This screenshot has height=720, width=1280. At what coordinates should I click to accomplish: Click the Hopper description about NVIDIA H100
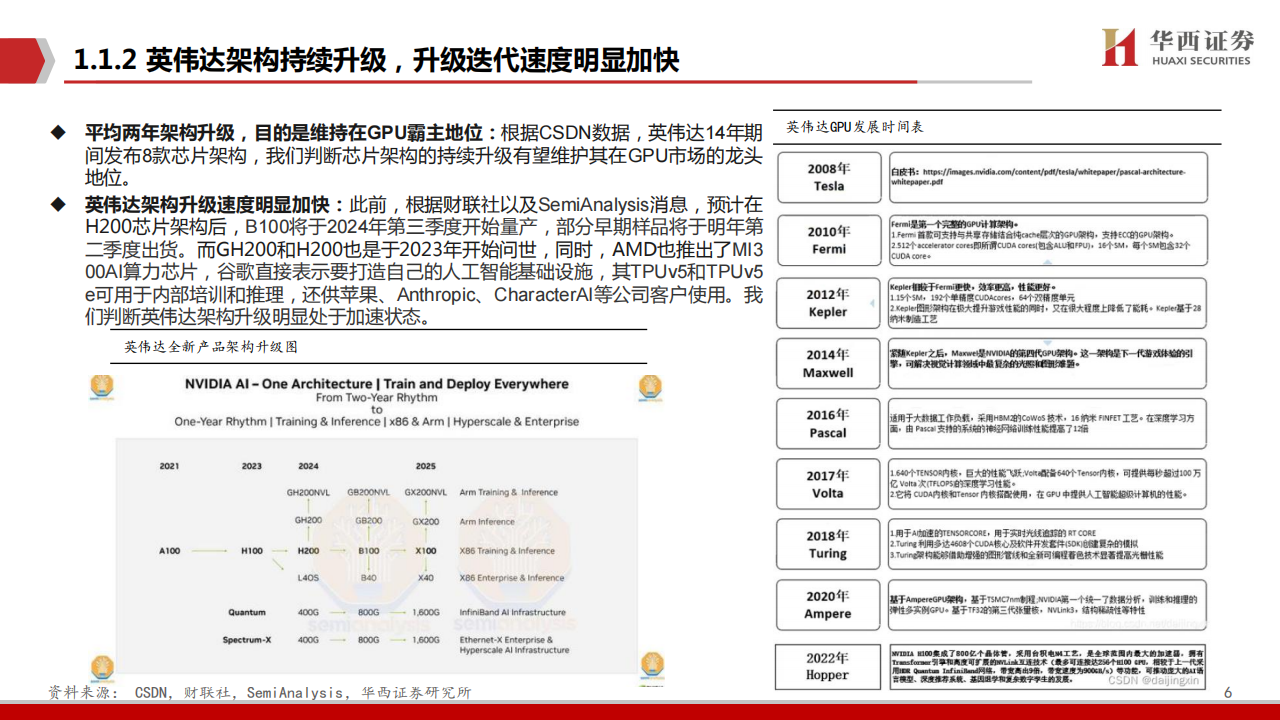click(1047, 666)
